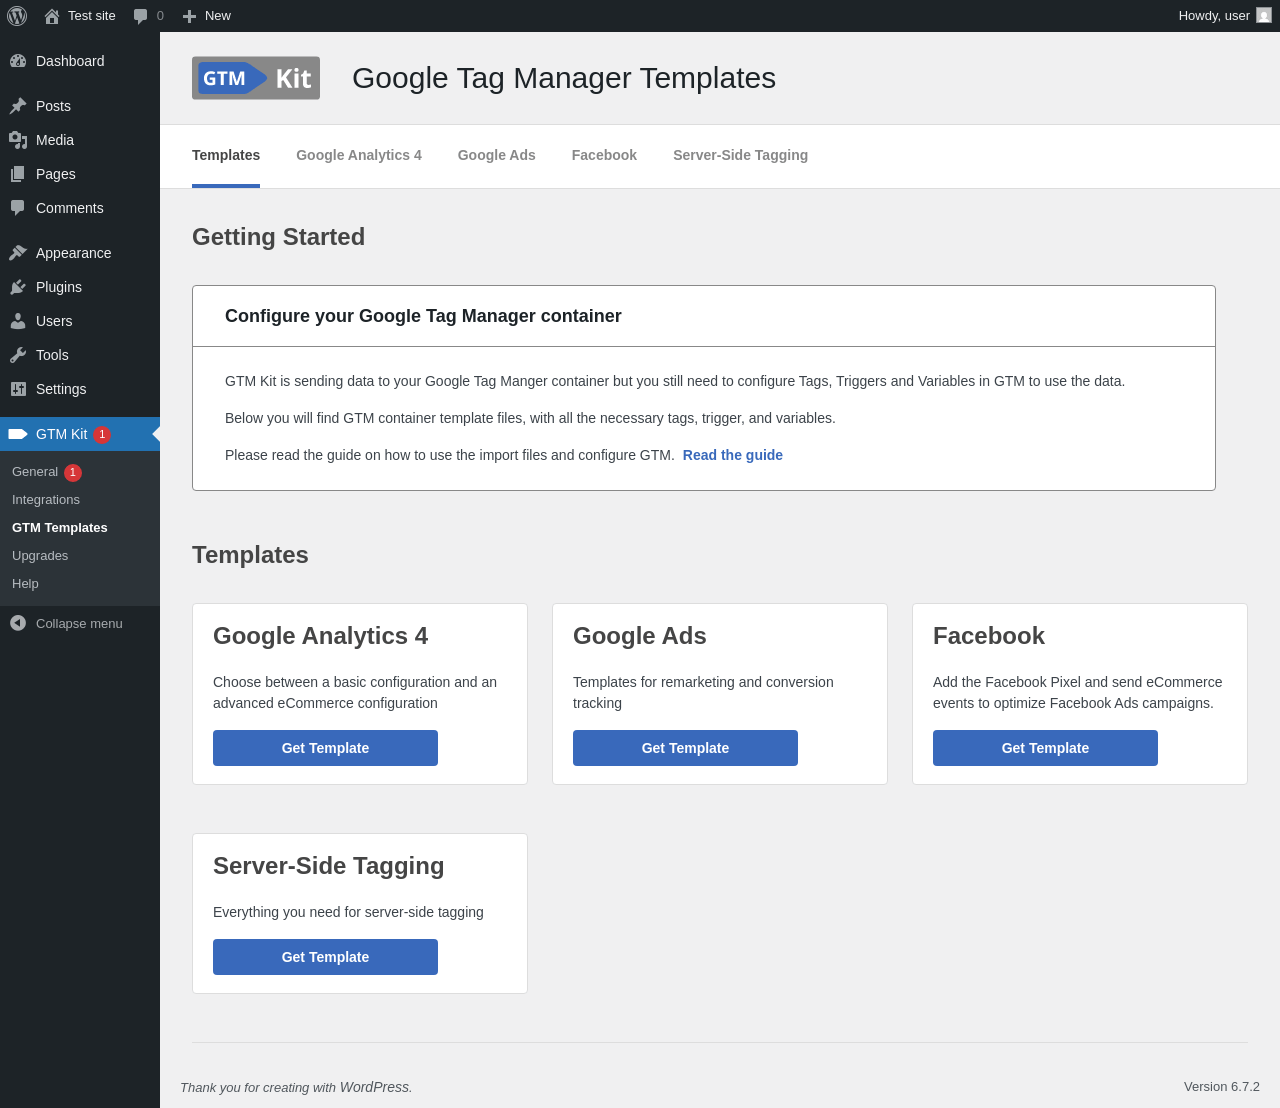Open the General submenu item
This screenshot has height=1108, width=1280.
pyautogui.click(x=35, y=472)
